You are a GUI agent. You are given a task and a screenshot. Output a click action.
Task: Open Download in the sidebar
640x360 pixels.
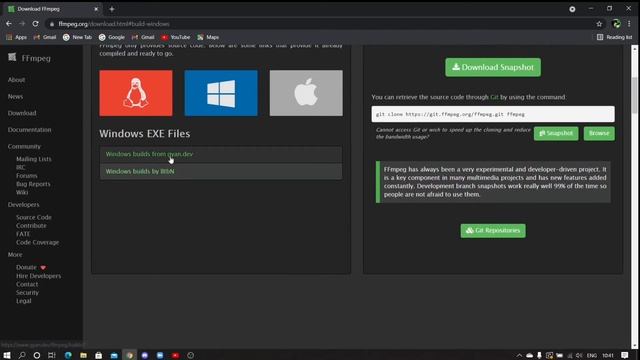(22, 113)
